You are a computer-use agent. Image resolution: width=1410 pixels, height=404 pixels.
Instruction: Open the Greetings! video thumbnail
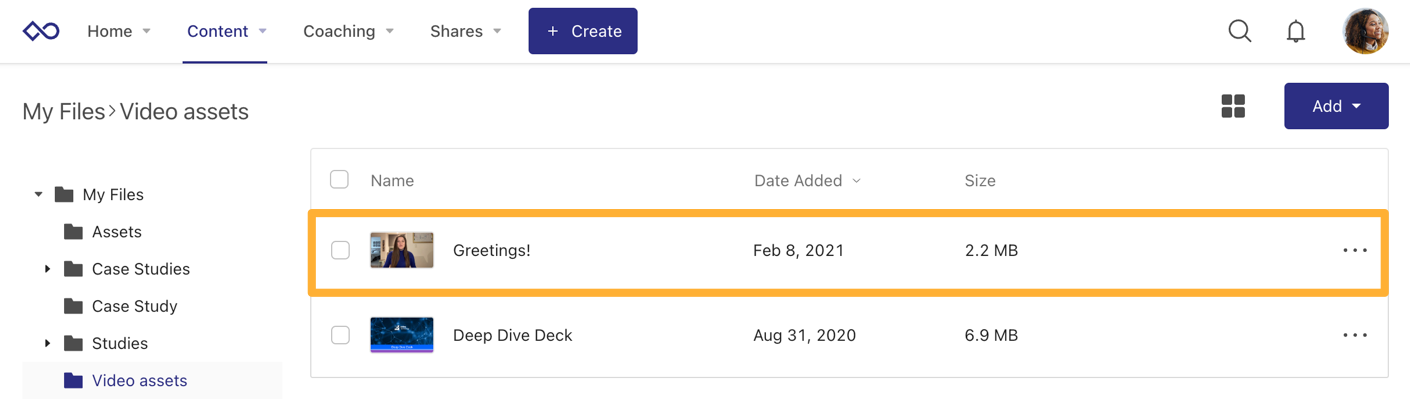402,250
